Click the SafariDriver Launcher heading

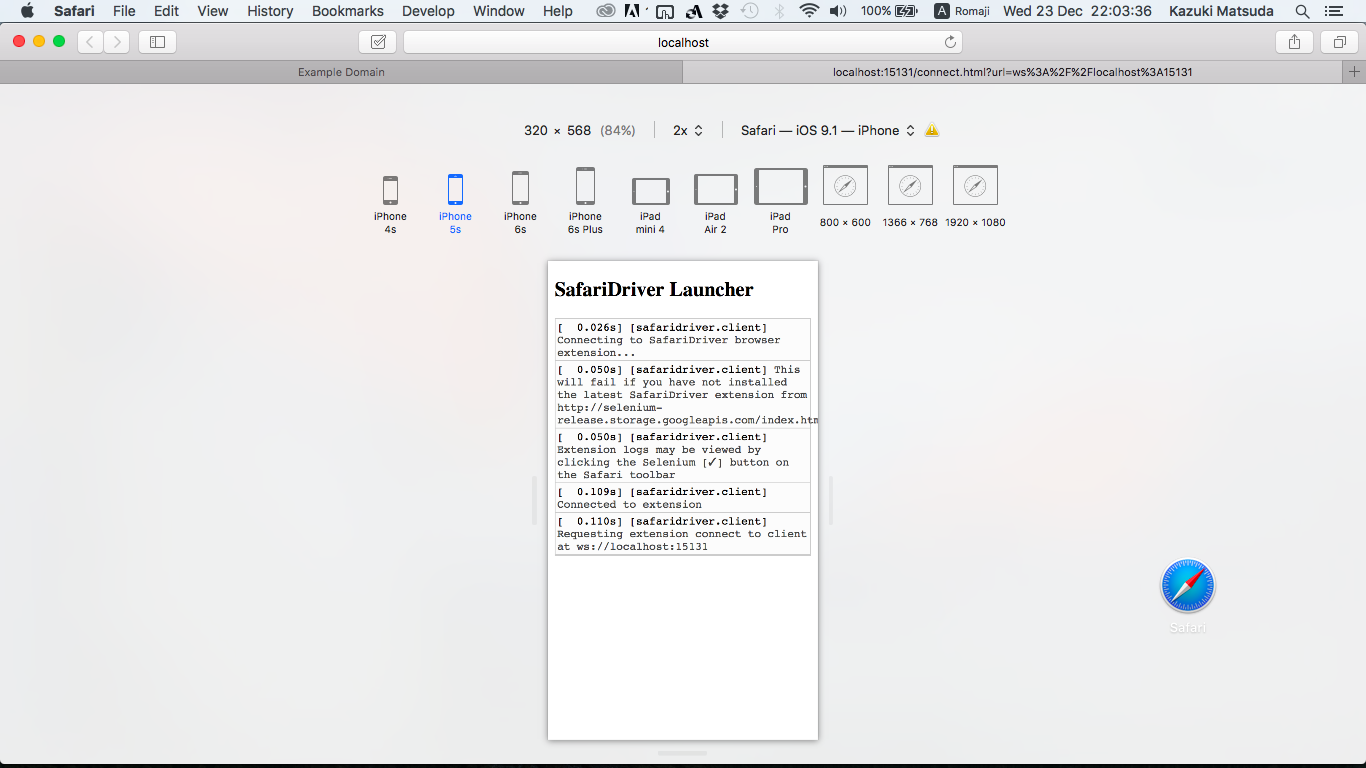click(x=654, y=290)
